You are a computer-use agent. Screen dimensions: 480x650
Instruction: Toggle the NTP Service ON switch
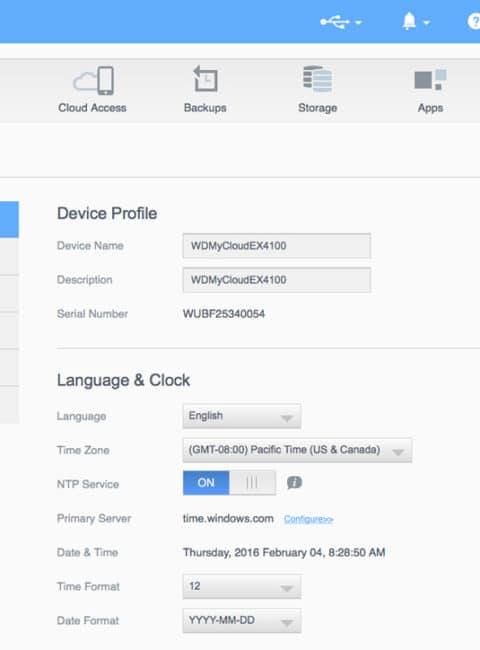pyautogui.click(x=229, y=483)
